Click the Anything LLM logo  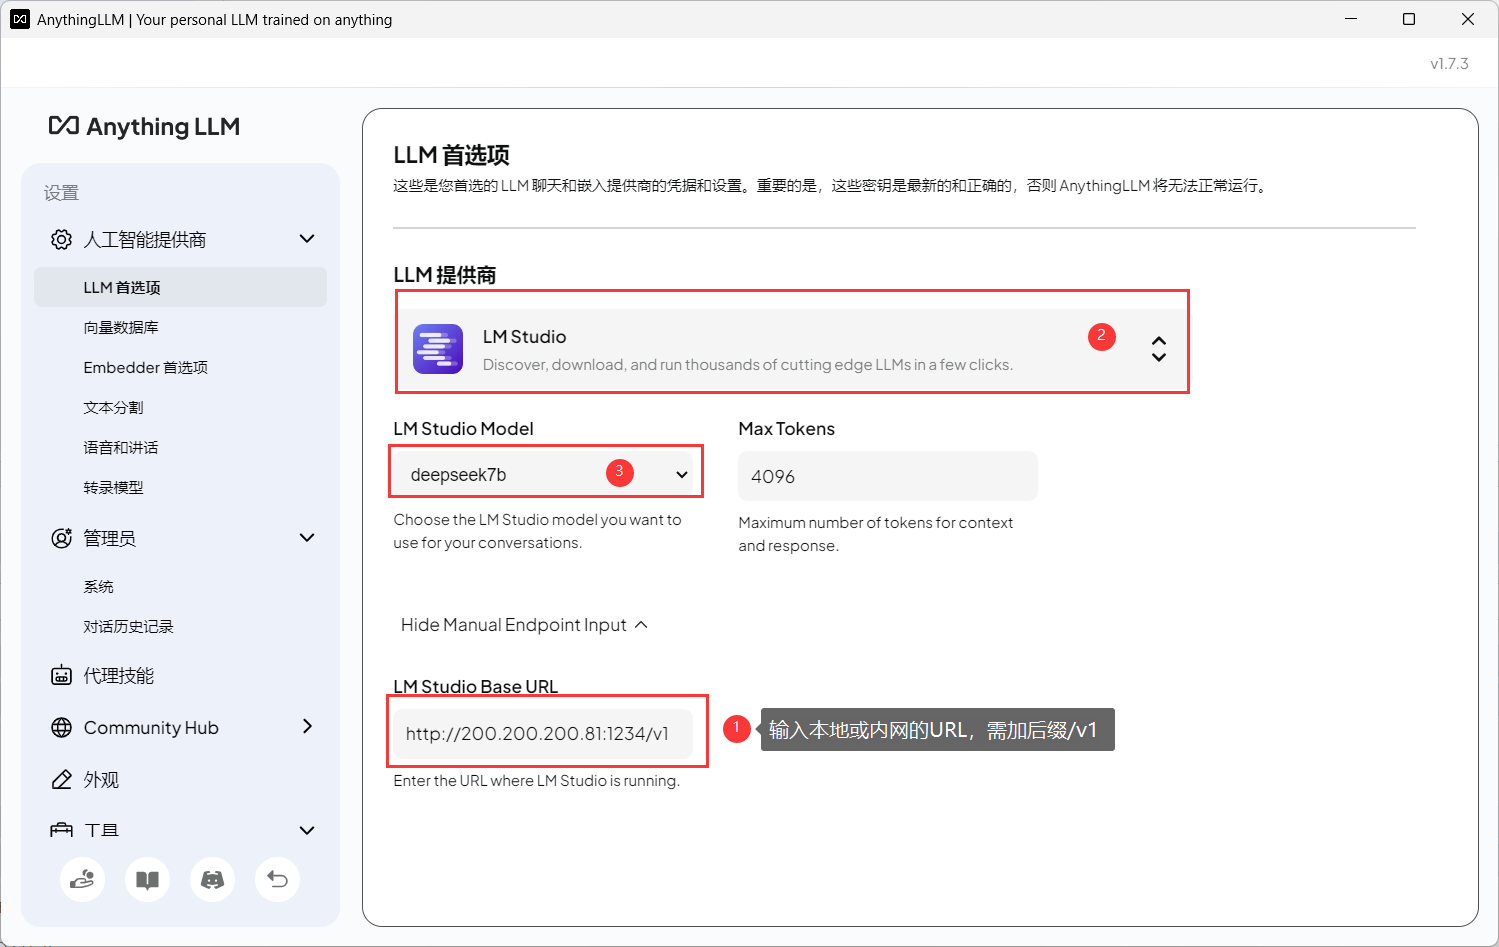144,126
